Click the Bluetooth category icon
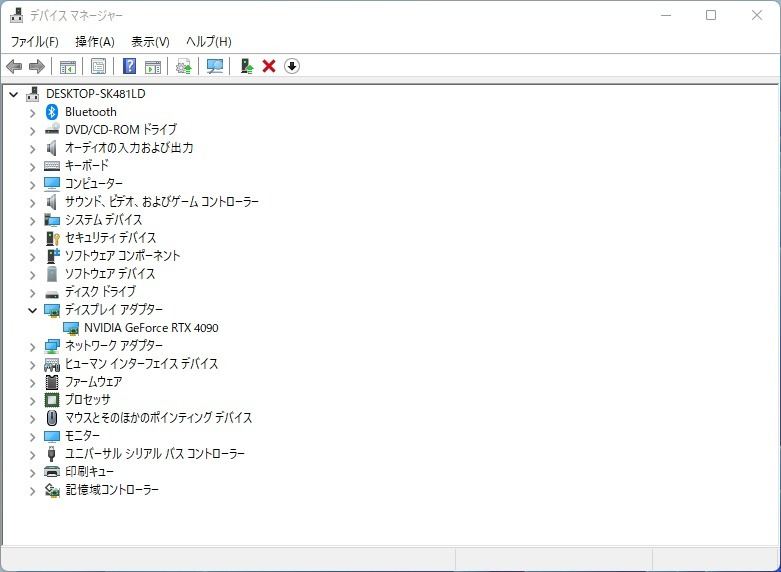The height and width of the screenshot is (572, 781). 52,112
